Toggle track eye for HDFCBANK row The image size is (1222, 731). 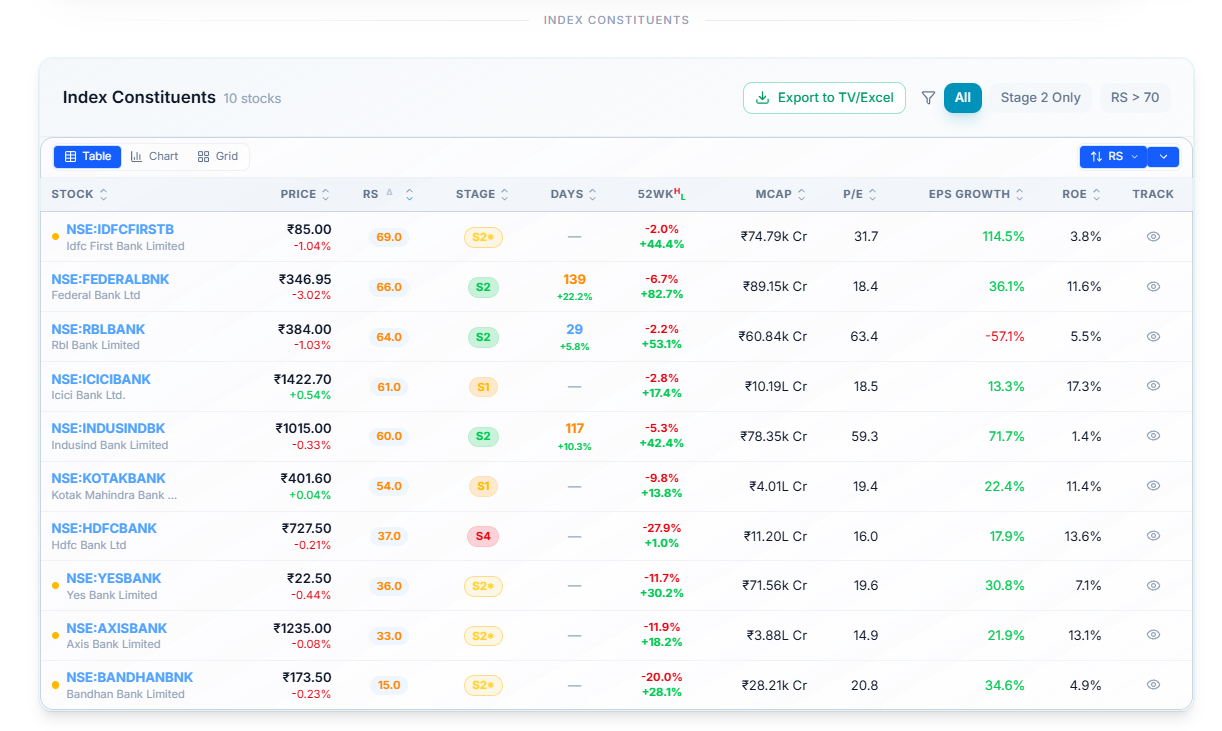pyautogui.click(x=1153, y=536)
